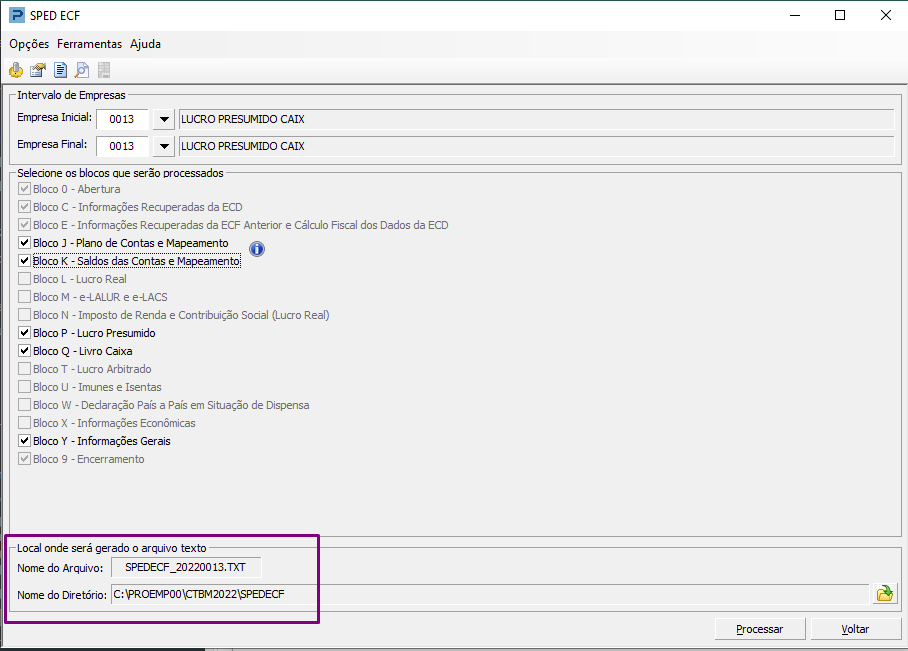Click the 'Empresa Final:' label
Image resolution: width=908 pixels, height=651 pixels.
52,144
